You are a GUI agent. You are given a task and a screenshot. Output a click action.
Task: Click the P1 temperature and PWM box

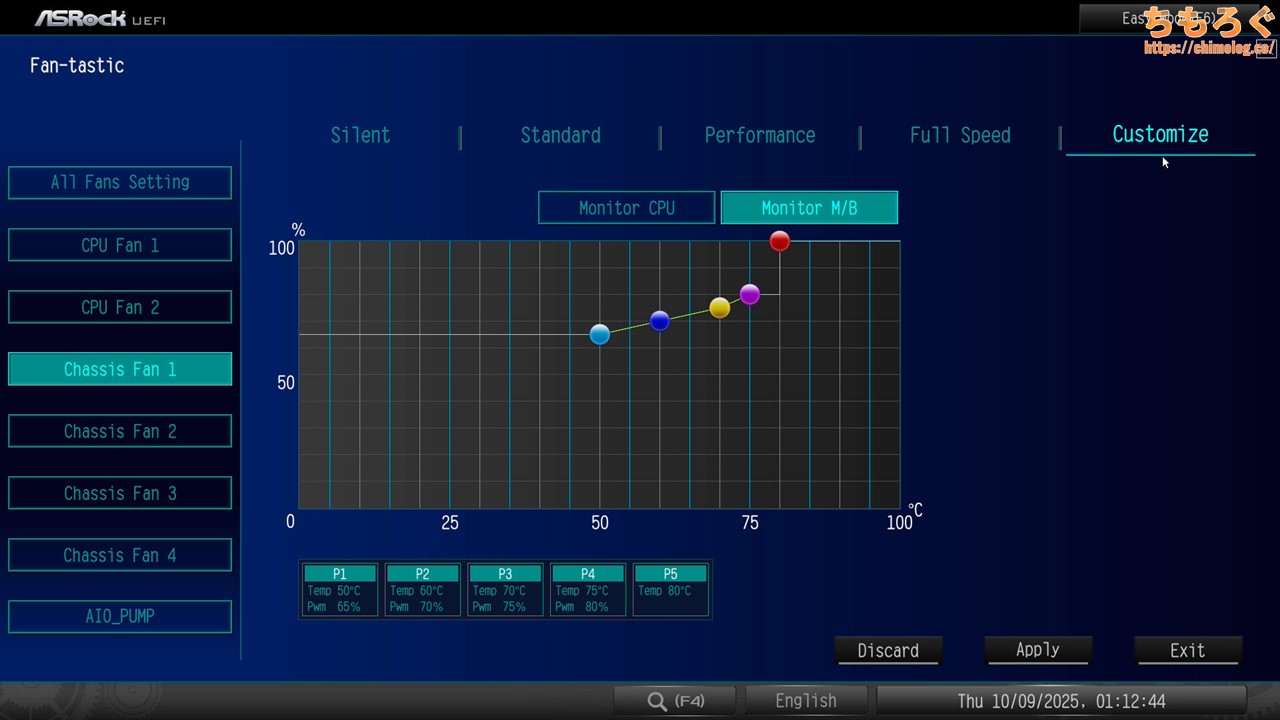tap(339, 590)
